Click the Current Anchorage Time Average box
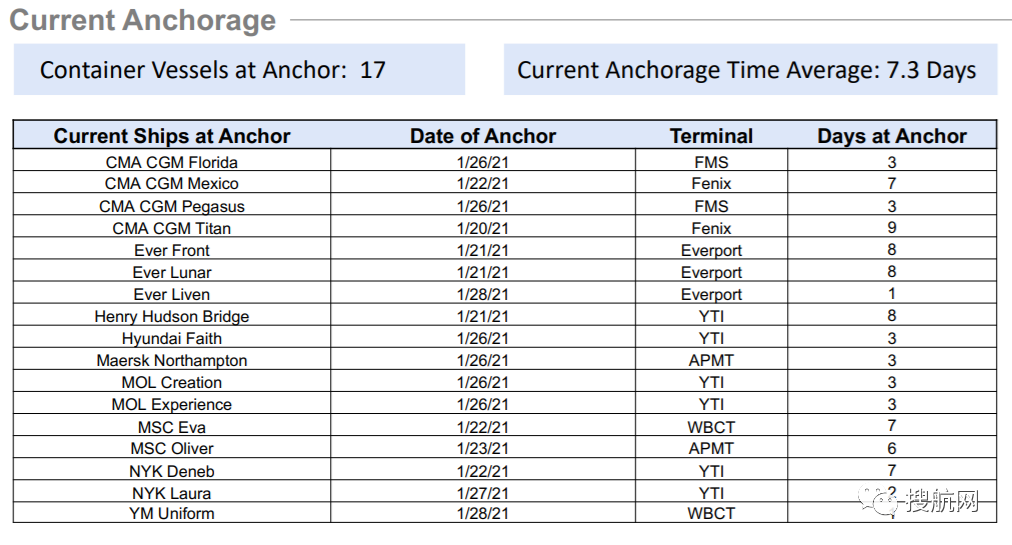The height and width of the screenshot is (545, 1012). click(x=750, y=70)
